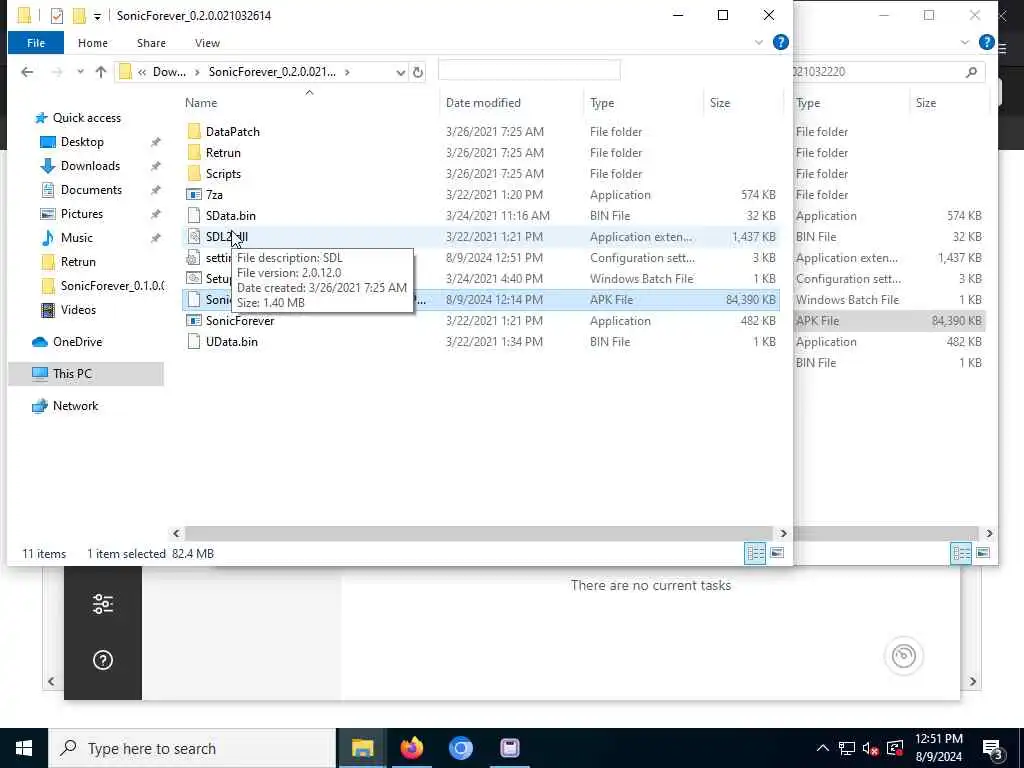Open the settings sliders icon in dark sidebar
This screenshot has height=768, width=1024.
click(103, 604)
